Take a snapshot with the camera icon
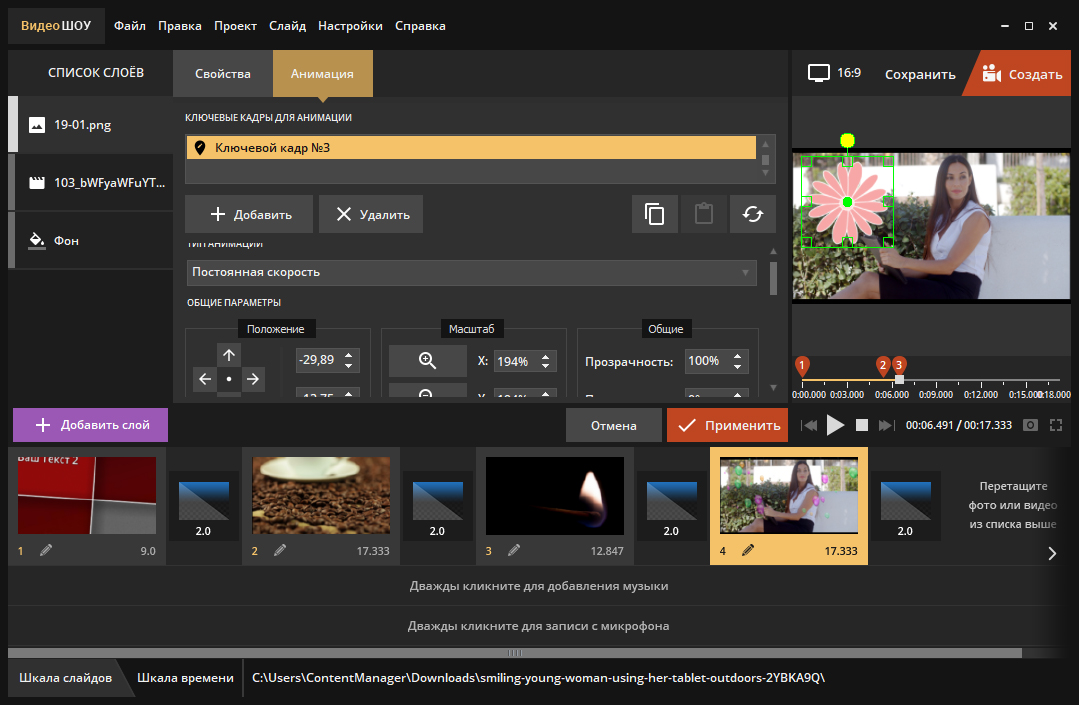Viewport: 1079px width, 705px height. [x=1031, y=425]
